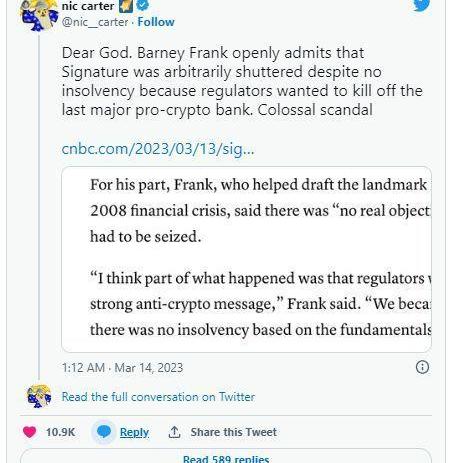
Task: Open the quoted article screenshot image
Action: click(247, 259)
